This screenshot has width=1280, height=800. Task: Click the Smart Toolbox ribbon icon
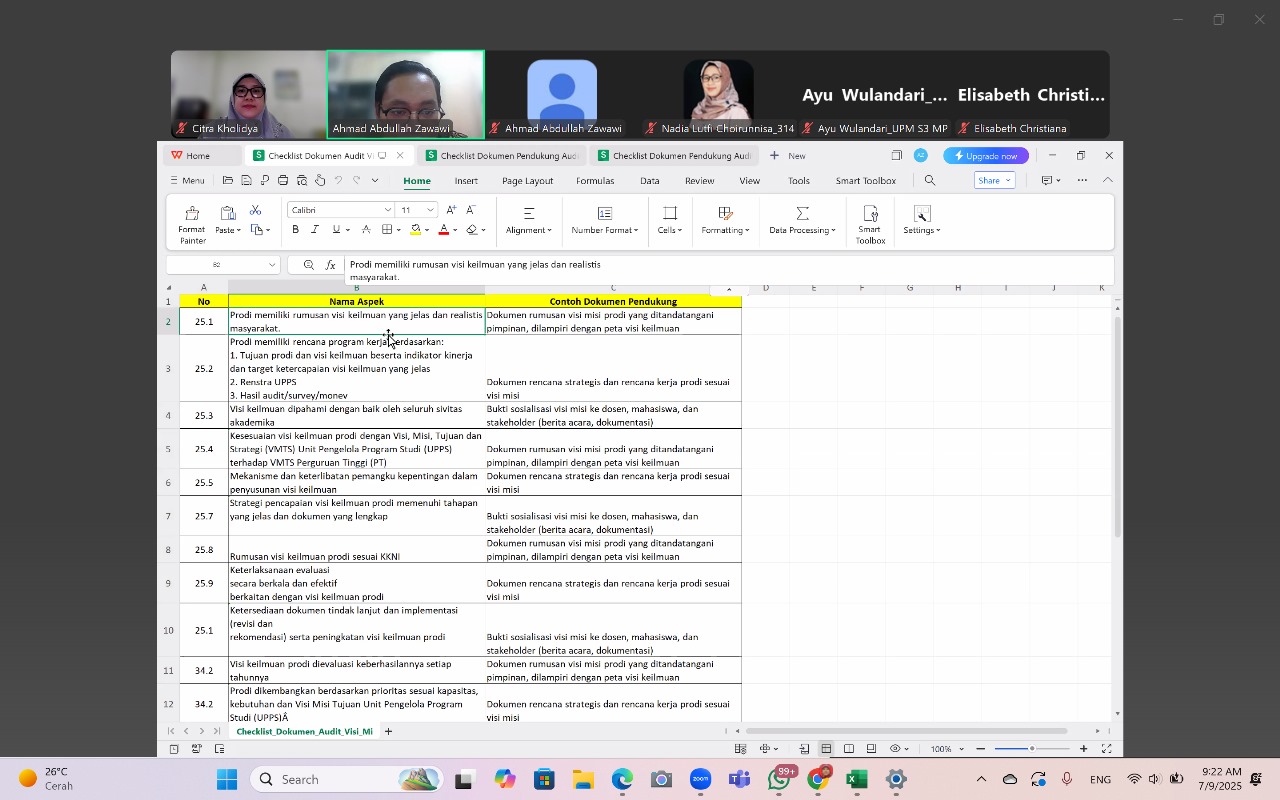click(870, 223)
